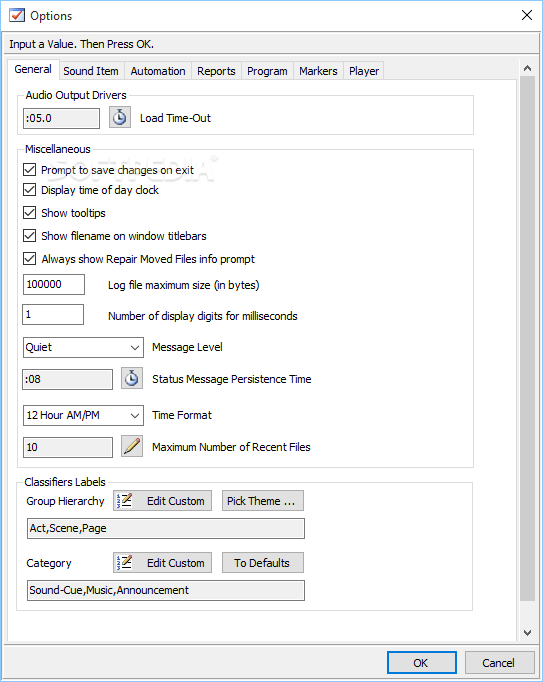Click the milliseconds display digits field
This screenshot has width=543, height=682.
click(53, 314)
